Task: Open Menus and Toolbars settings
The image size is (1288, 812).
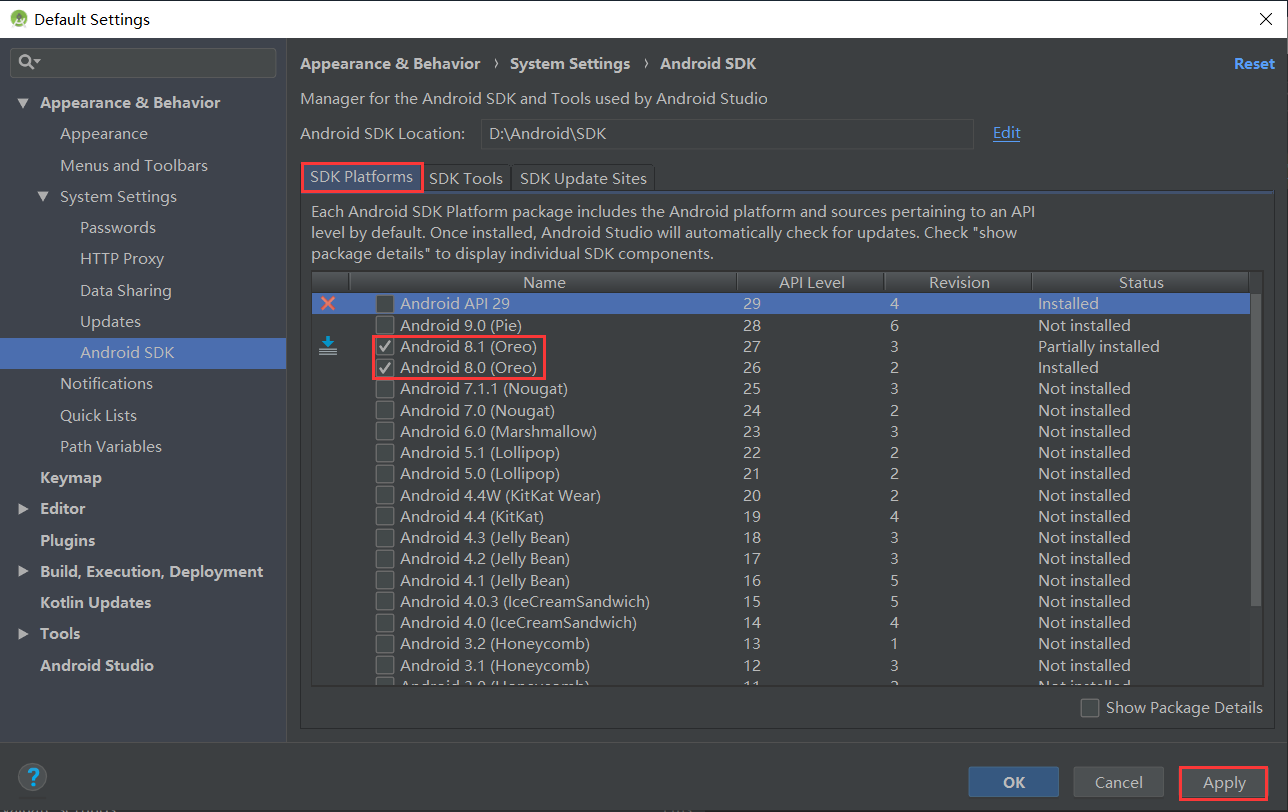Action: 134,165
